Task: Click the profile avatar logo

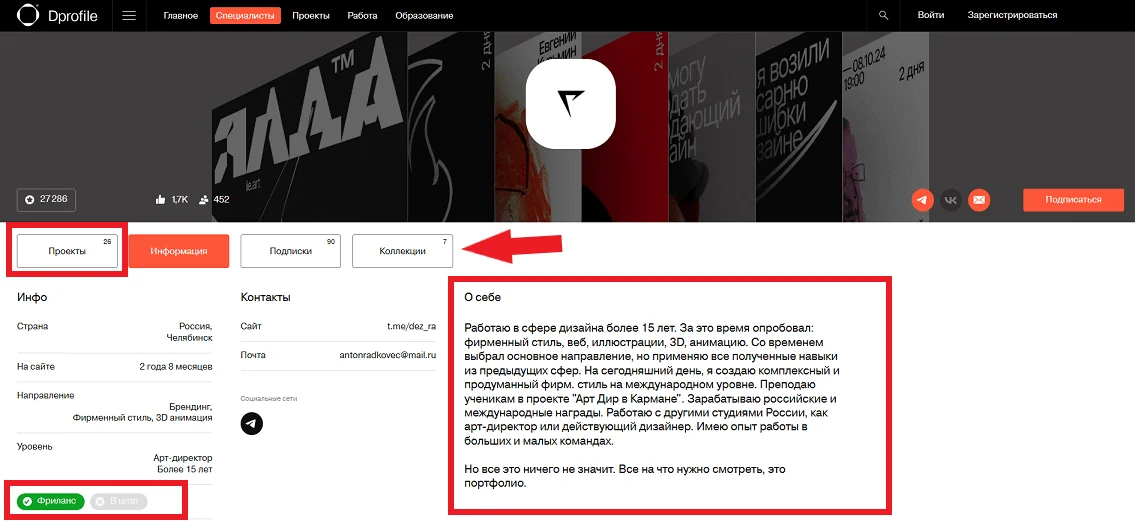Action: coord(570,104)
